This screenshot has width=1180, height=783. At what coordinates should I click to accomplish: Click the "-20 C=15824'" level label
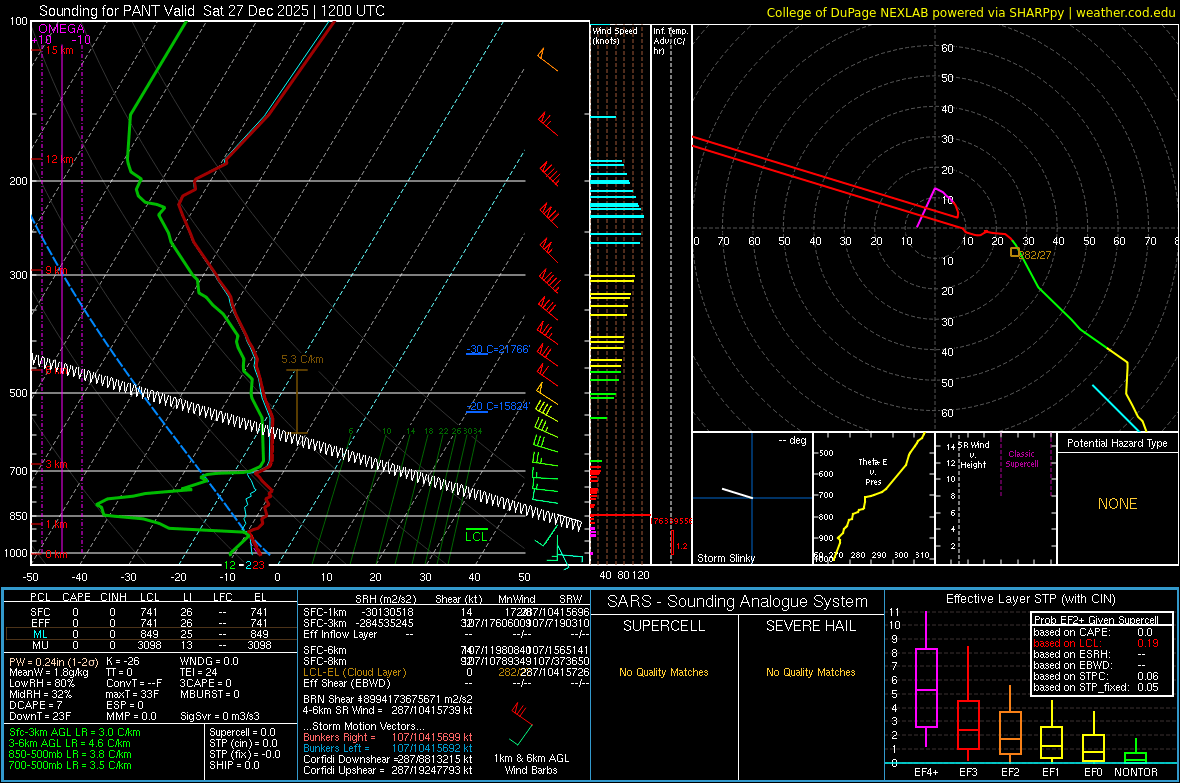click(498, 406)
